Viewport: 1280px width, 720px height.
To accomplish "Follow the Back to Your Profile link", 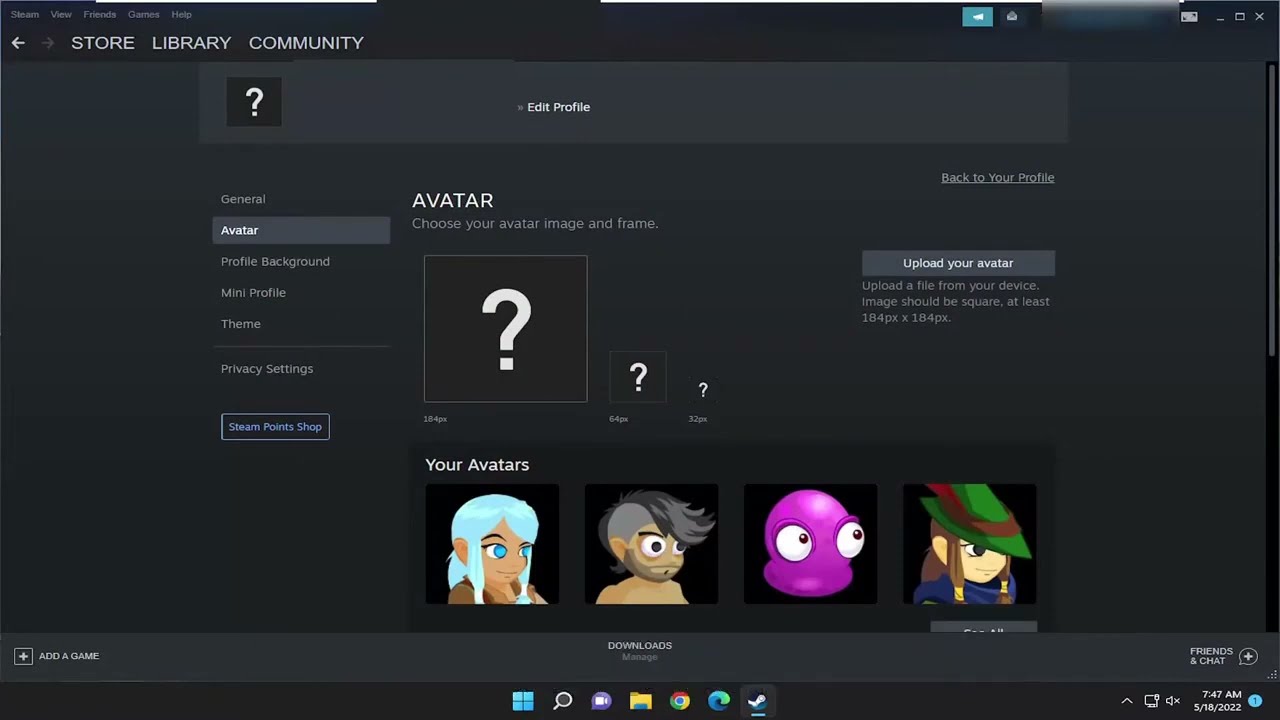I will [x=998, y=178].
